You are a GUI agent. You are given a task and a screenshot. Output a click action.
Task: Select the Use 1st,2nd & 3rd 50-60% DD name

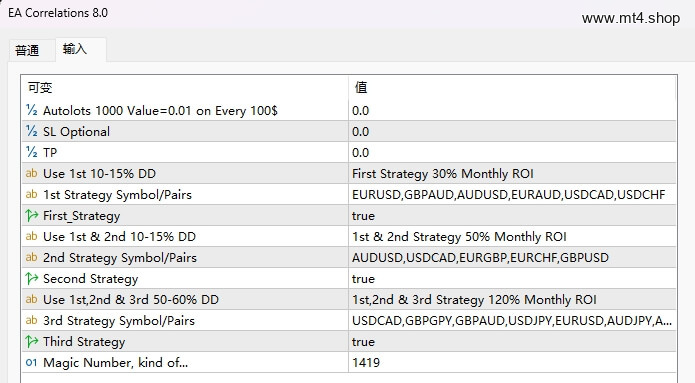(x=131, y=300)
